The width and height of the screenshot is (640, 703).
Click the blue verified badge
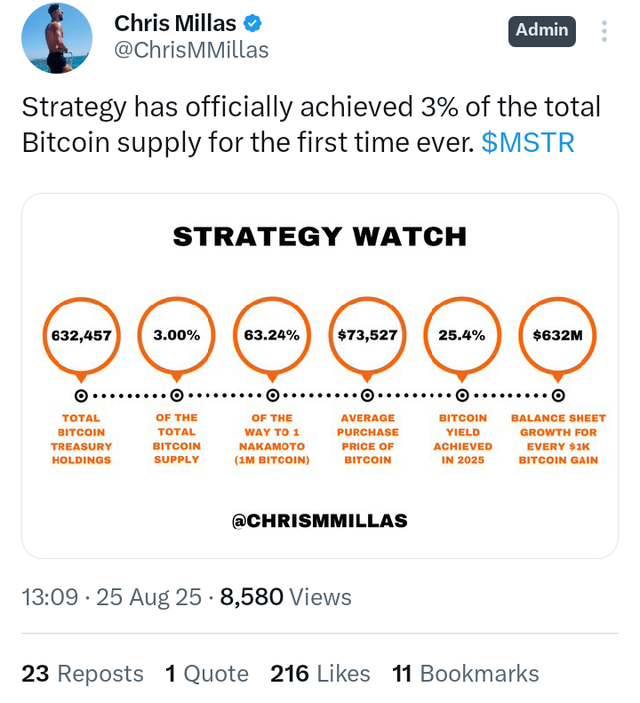[253, 23]
